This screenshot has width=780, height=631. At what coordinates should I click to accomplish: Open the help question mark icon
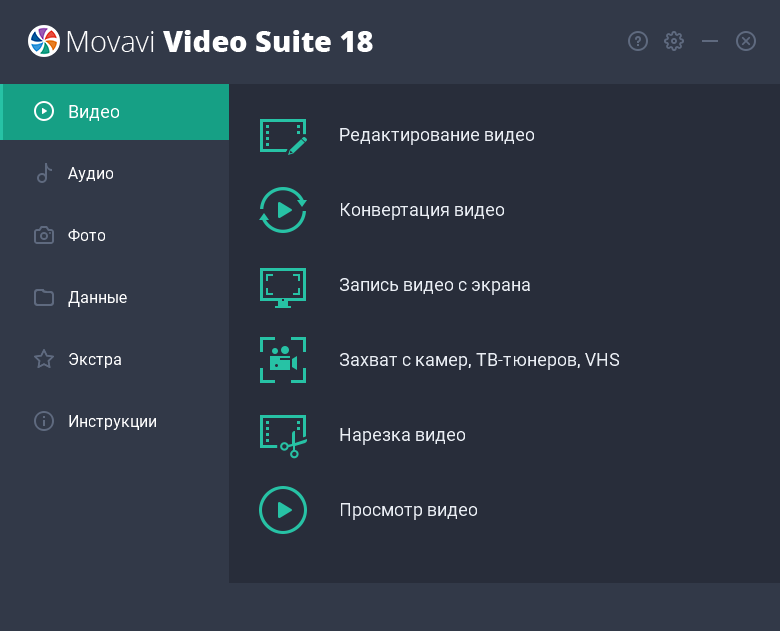(x=638, y=41)
